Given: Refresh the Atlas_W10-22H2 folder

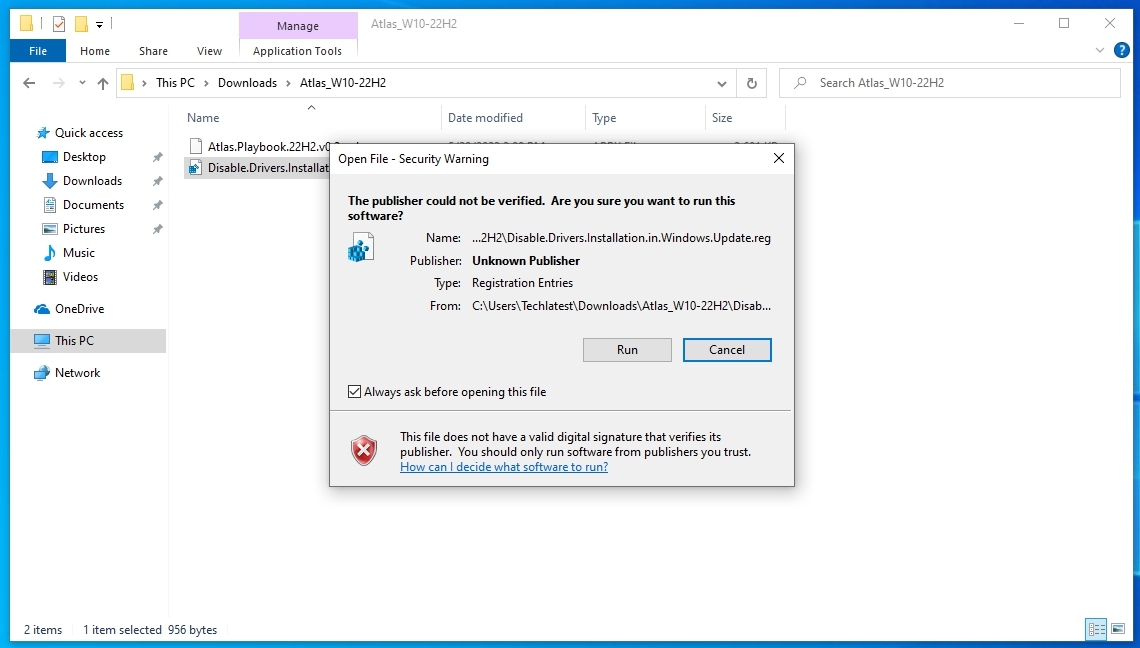Looking at the screenshot, I should tap(751, 83).
